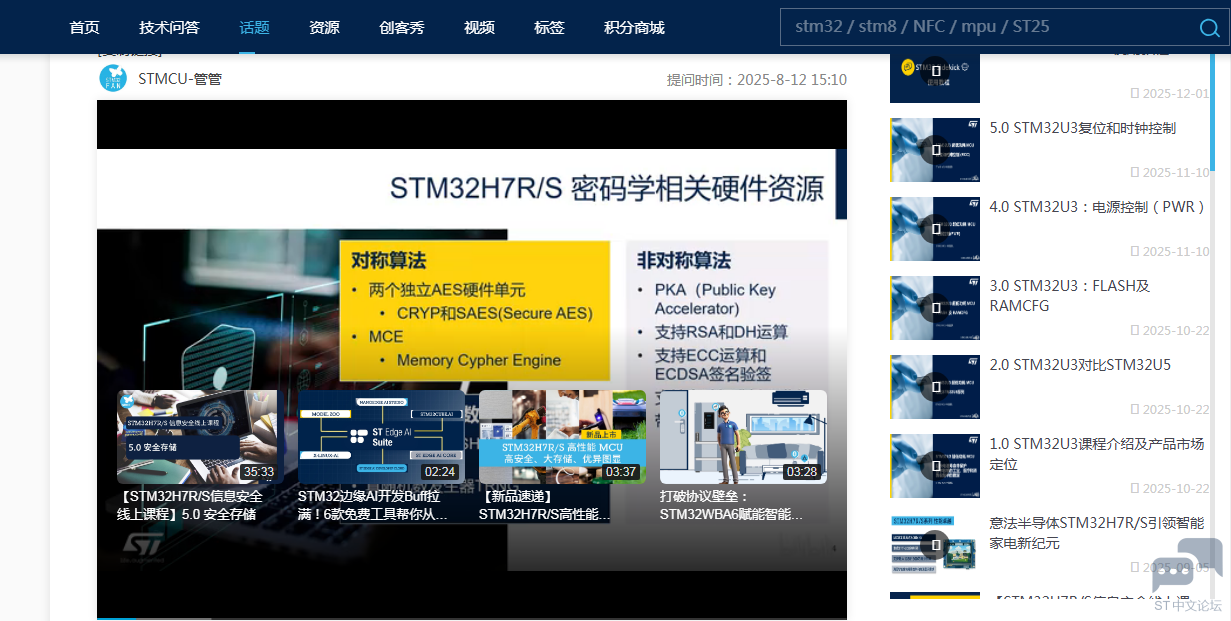This screenshot has height=621, width=1231.
Task: Open the 视频 navigation item
Action: (x=479, y=27)
